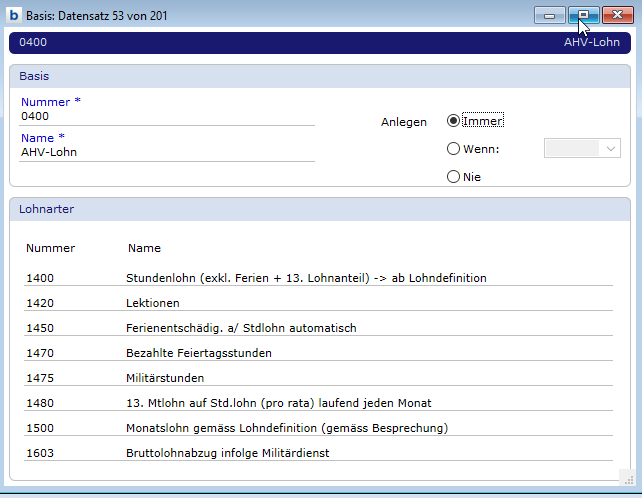Choose the 'Wenn:' radio option
Image resolution: width=642 pixels, height=498 pixels.
454,149
